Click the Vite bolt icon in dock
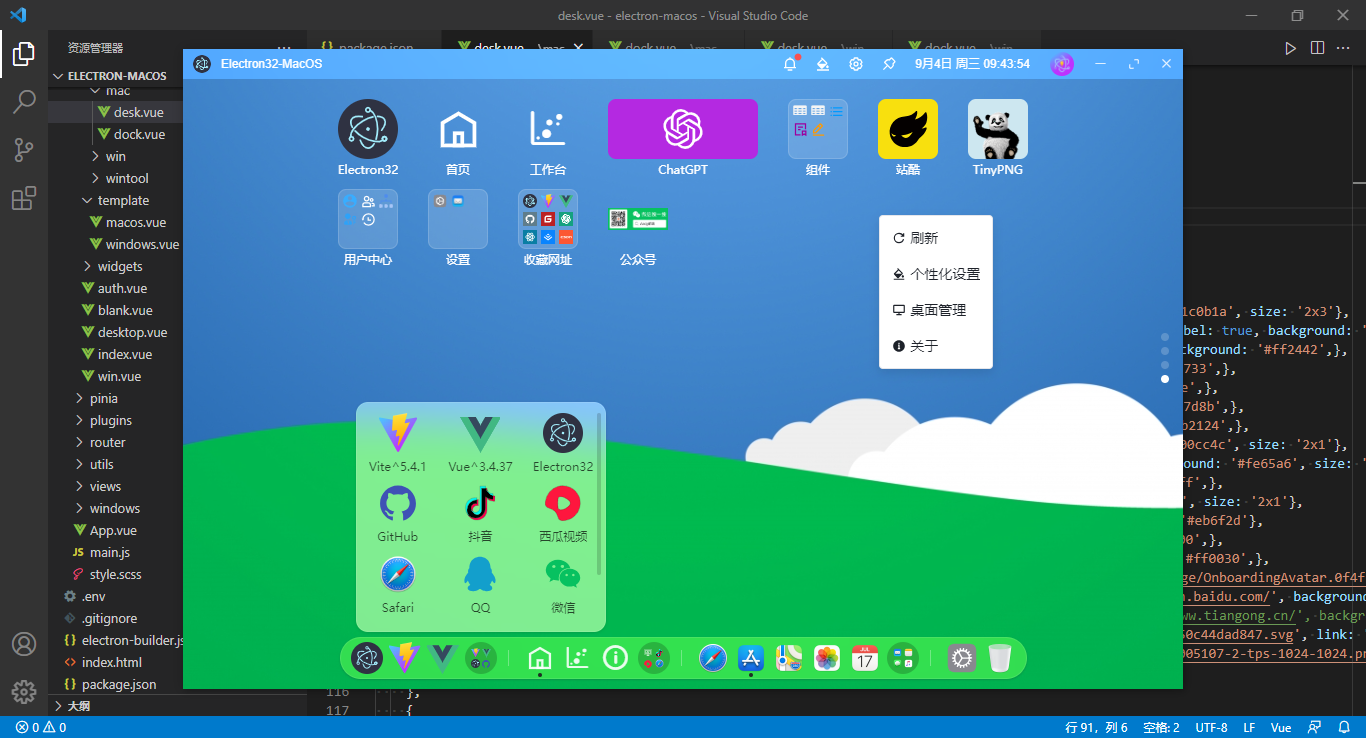1366x738 pixels. (405, 658)
